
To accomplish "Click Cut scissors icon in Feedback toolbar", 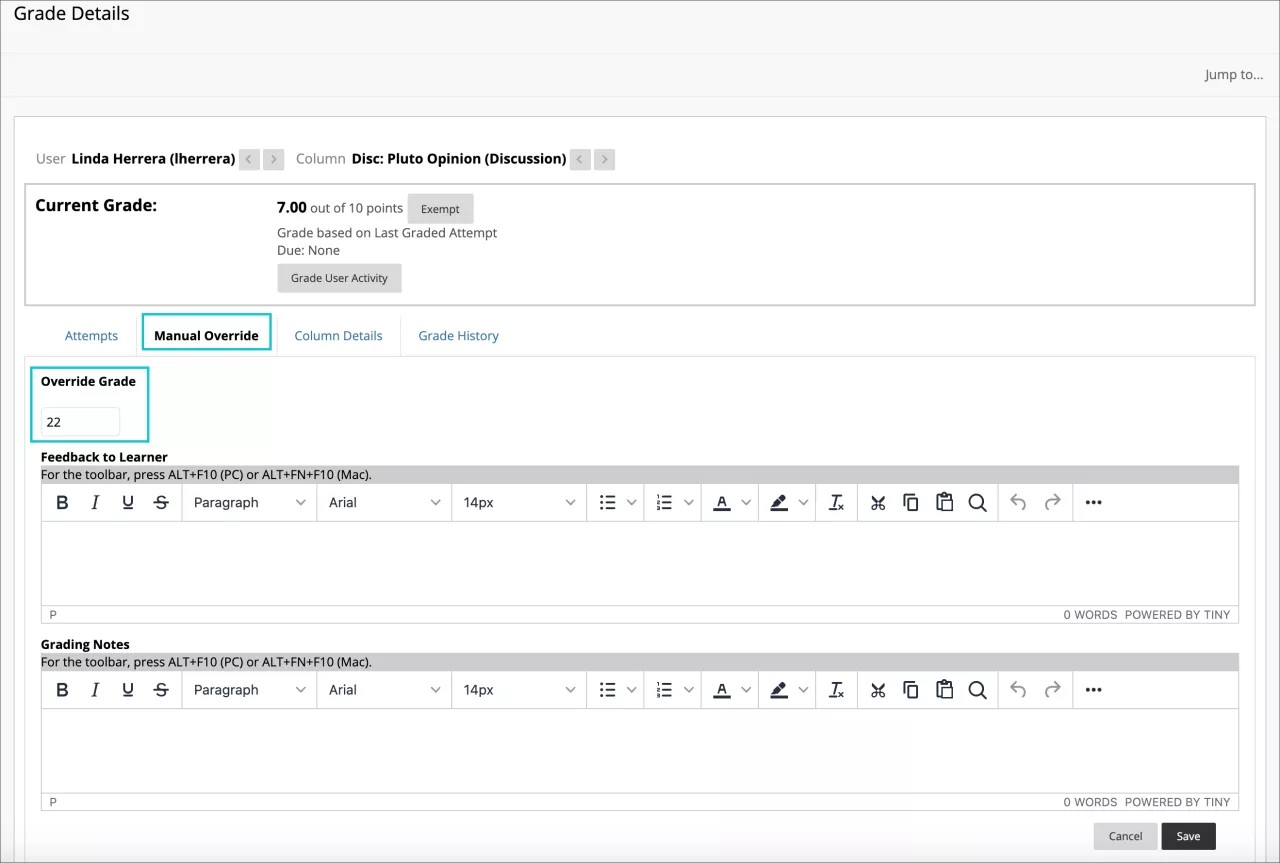I will pyautogui.click(x=878, y=503).
